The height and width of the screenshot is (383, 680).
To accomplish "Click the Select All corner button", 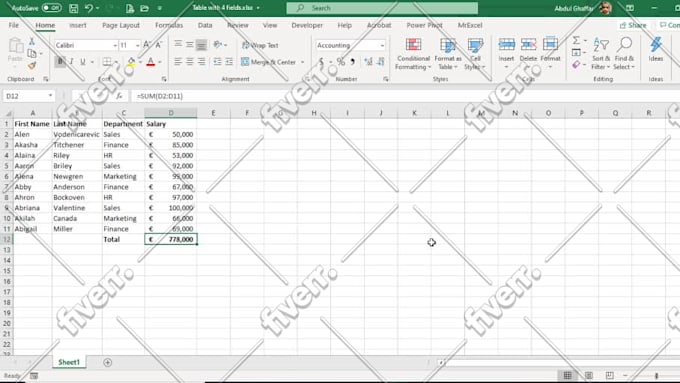I will pos(7,113).
